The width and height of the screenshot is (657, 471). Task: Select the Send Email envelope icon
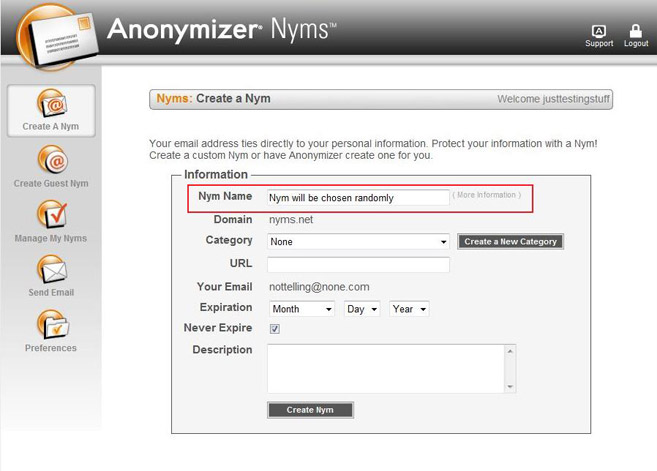(x=51, y=270)
